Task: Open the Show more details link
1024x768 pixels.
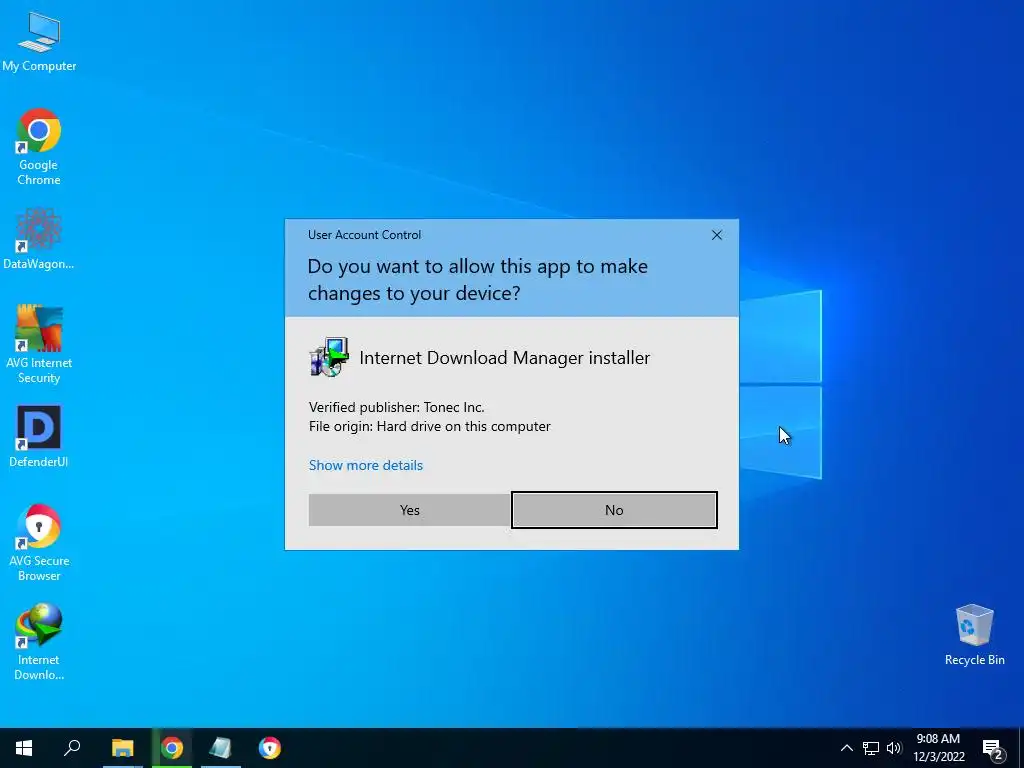Action: pos(366,465)
